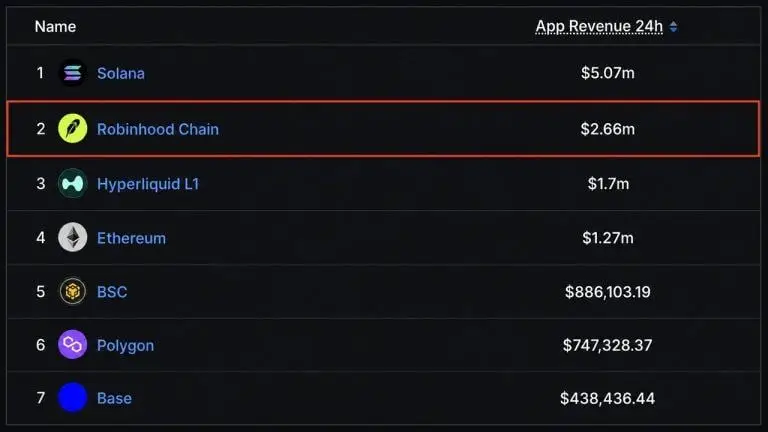Open the Ethereum chain link
This screenshot has height=432, width=768.
pos(131,238)
